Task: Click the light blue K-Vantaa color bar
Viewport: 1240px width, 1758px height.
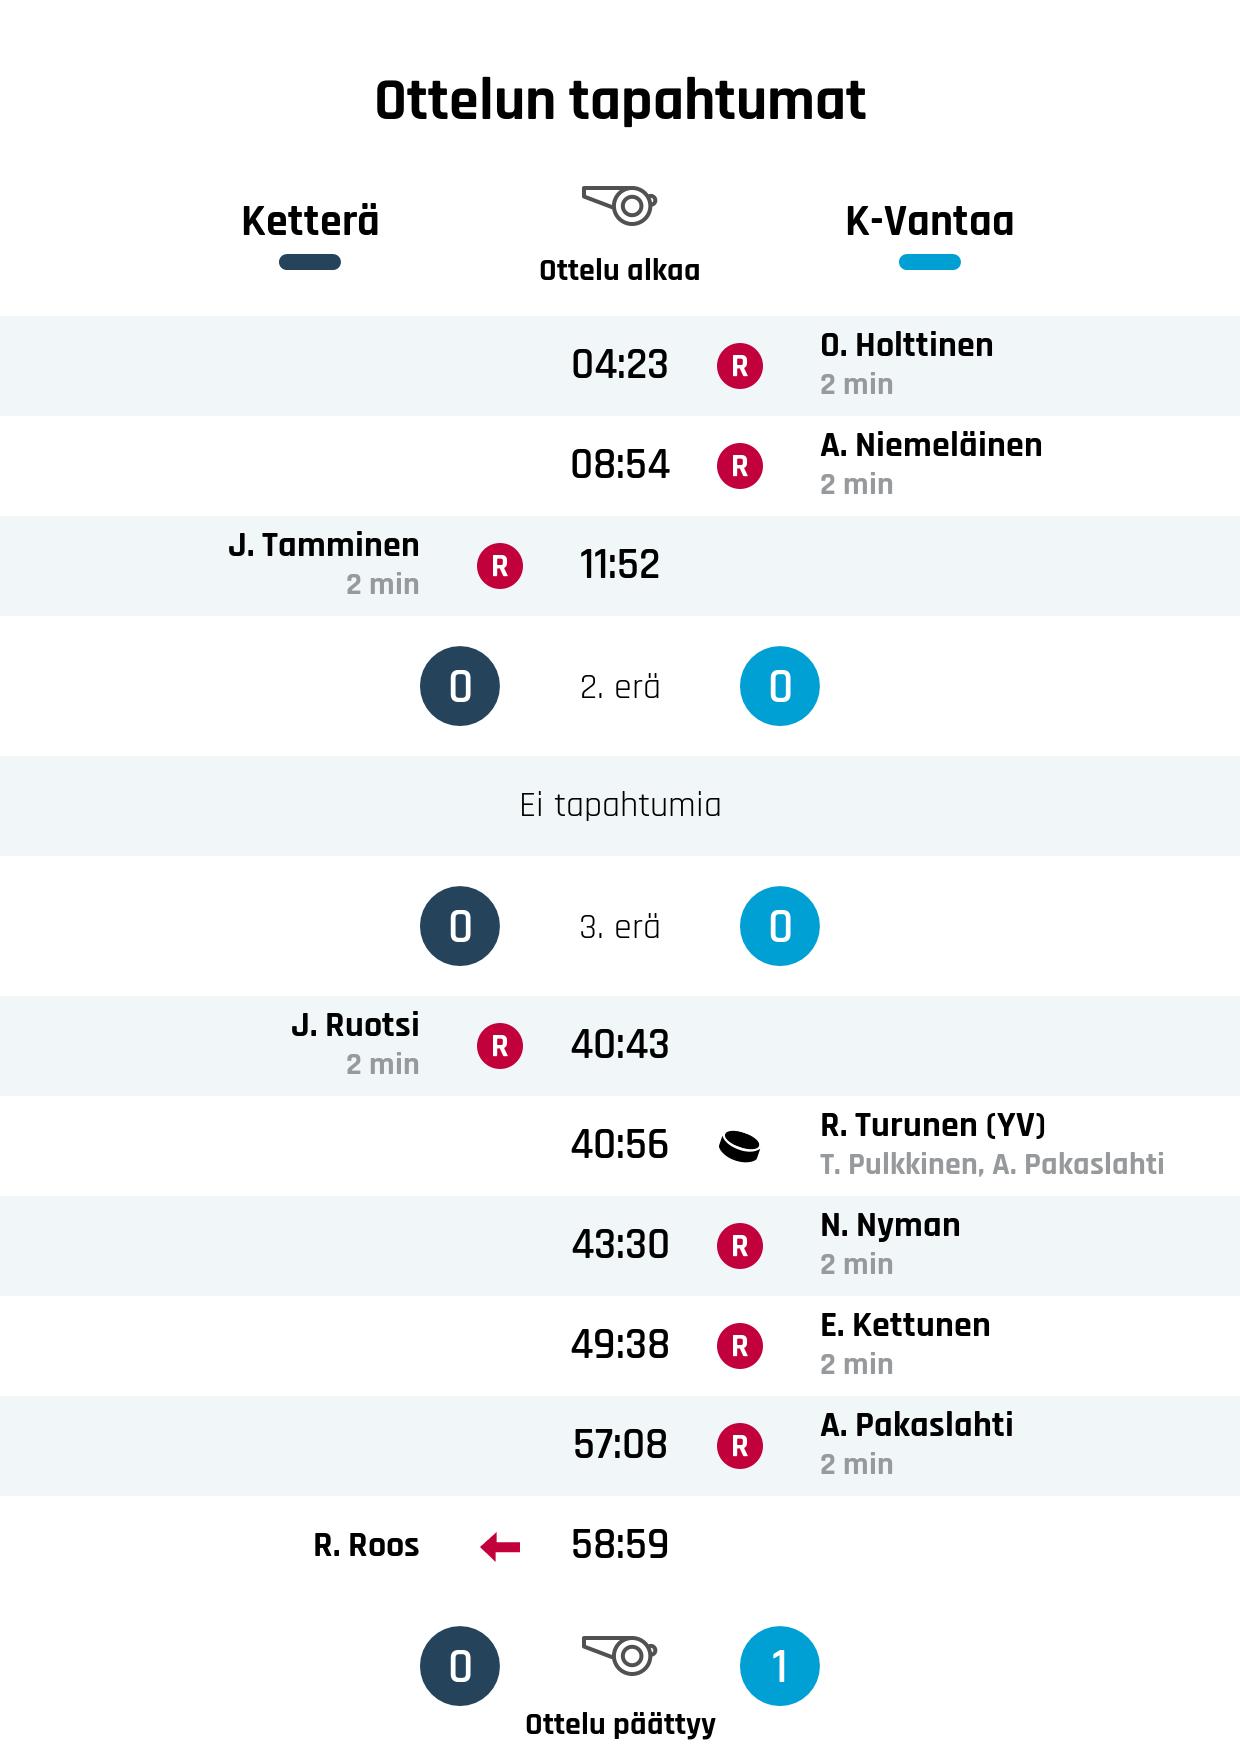Action: (929, 263)
